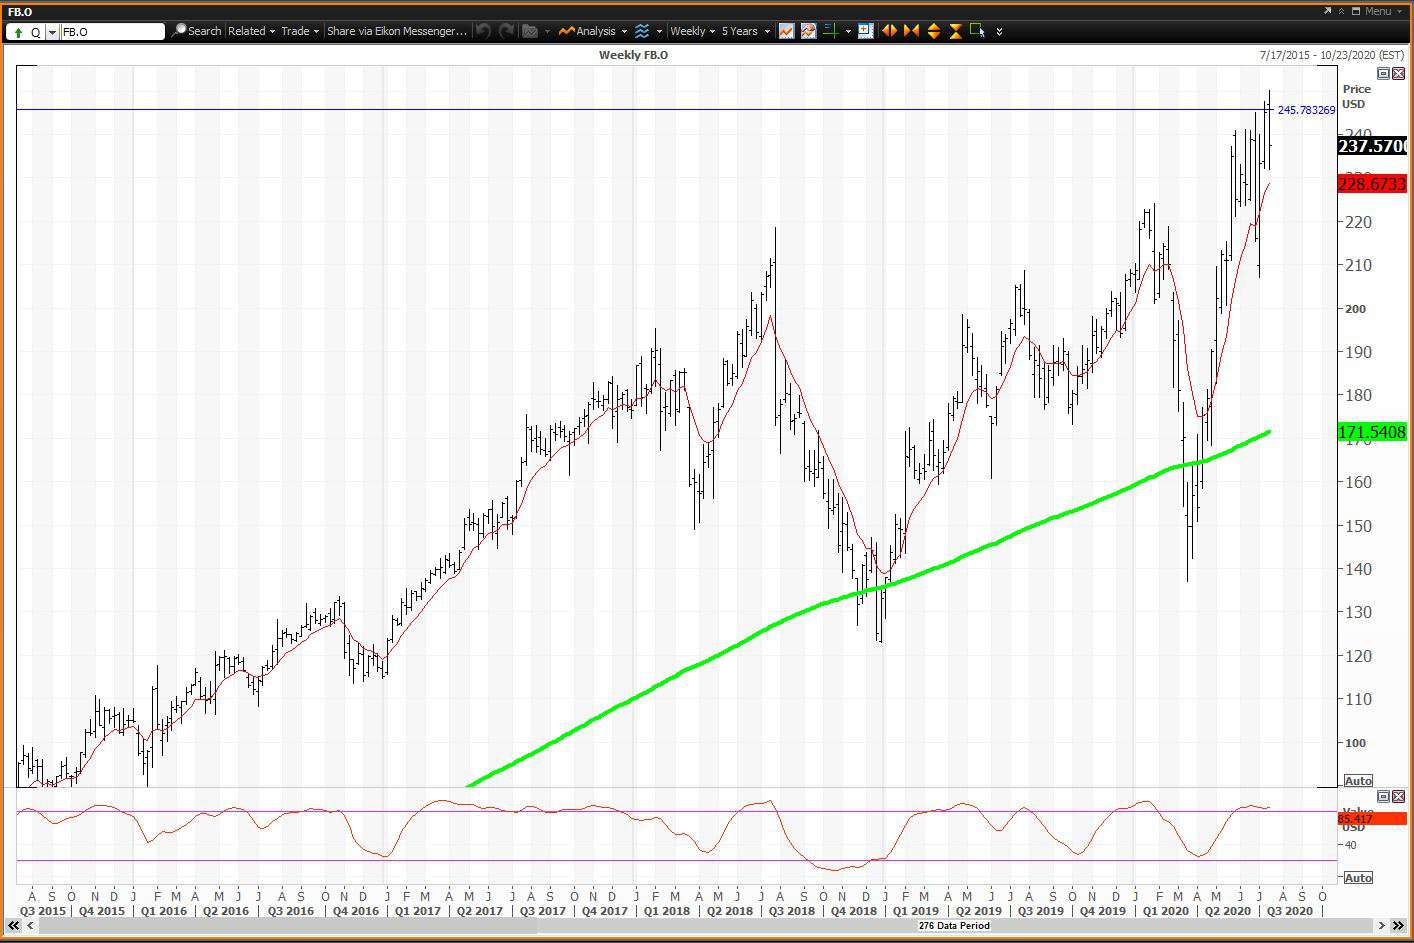Minimize the lower indicator pane
The image size is (1414, 943).
(x=1384, y=796)
